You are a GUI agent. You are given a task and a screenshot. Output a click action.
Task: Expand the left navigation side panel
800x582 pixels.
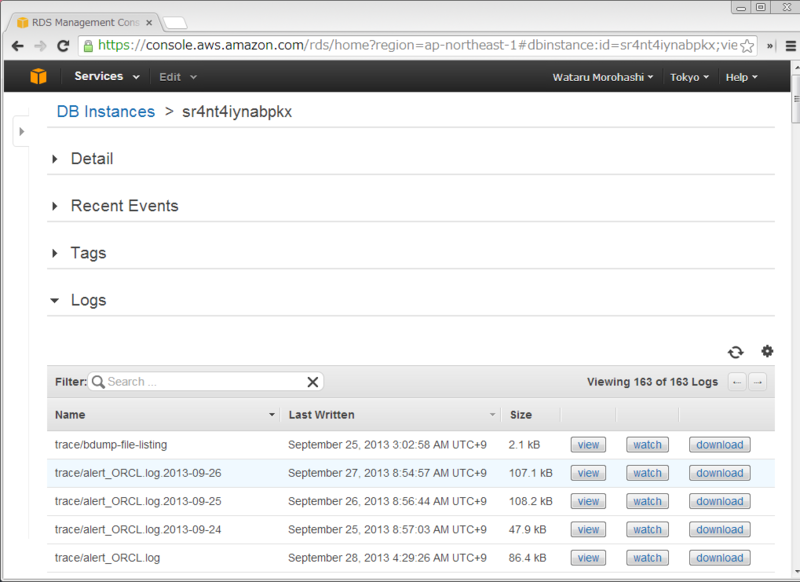[21, 132]
